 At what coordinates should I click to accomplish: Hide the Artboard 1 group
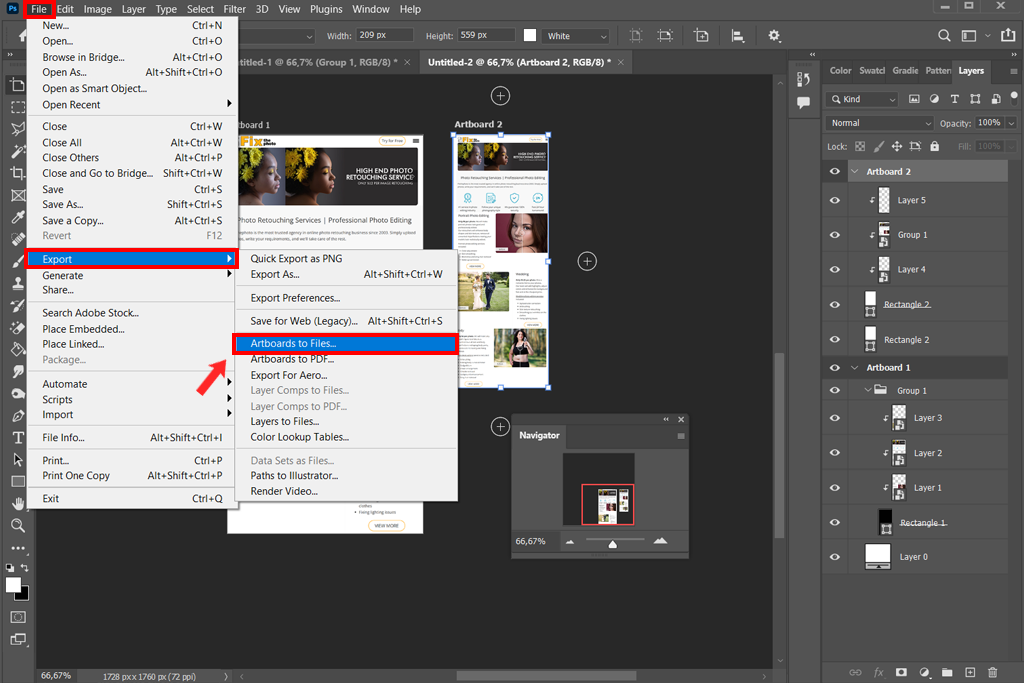click(x=835, y=368)
